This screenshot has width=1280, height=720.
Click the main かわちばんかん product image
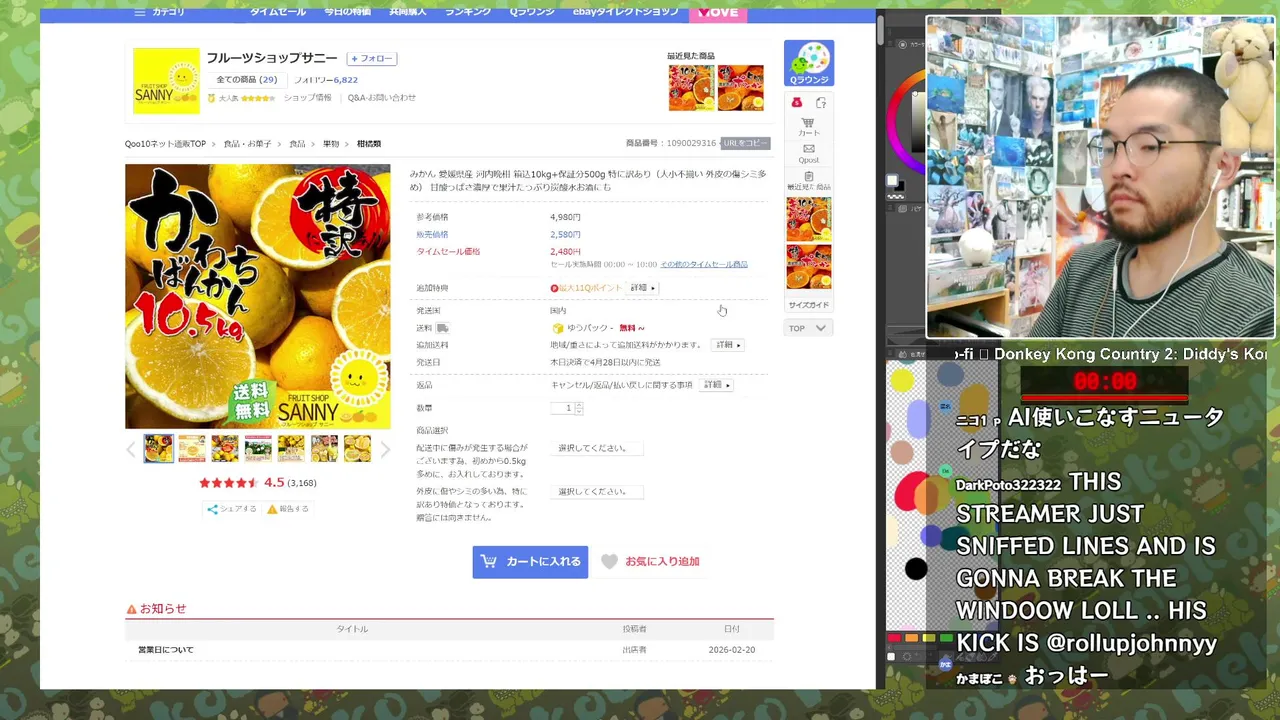click(x=258, y=297)
